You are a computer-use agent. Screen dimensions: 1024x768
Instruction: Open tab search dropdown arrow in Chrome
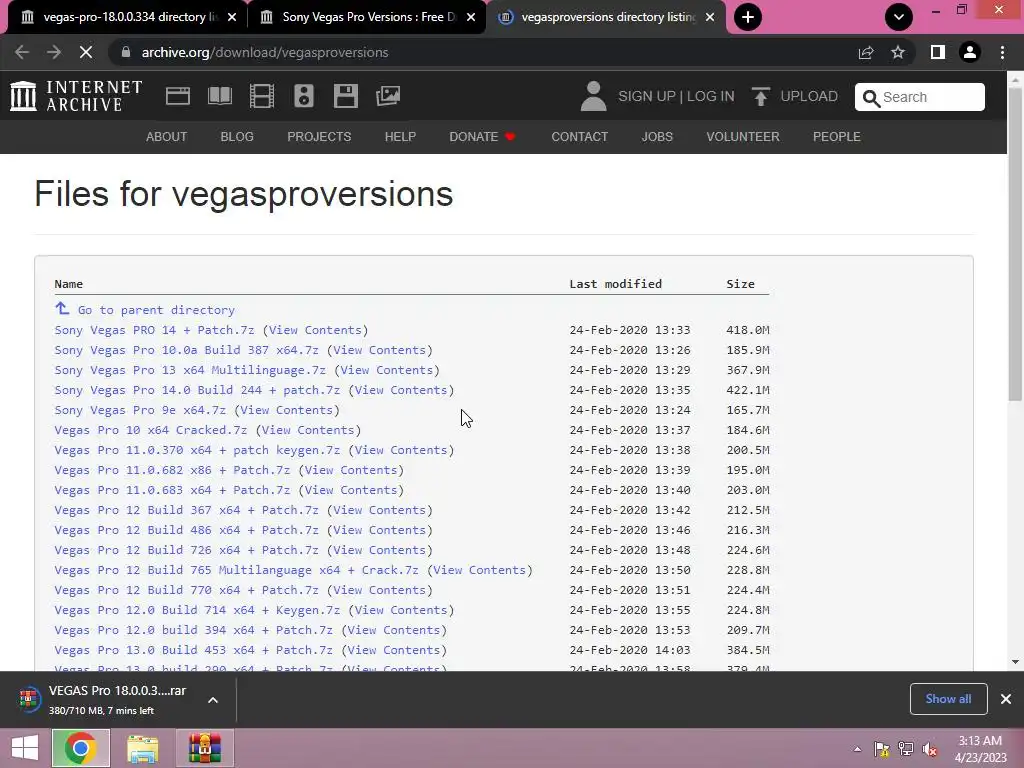pos(899,17)
